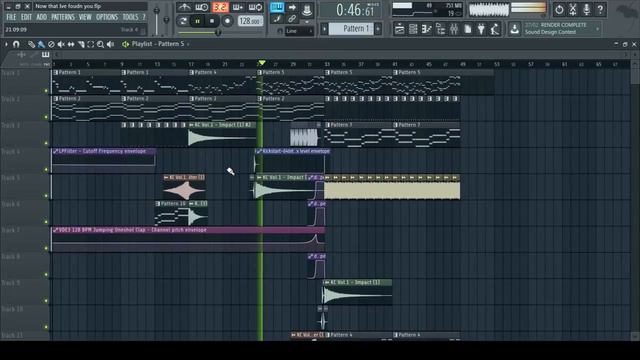640x360 pixels.
Task: Click the news panel download icon
Action: (x=514, y=29)
